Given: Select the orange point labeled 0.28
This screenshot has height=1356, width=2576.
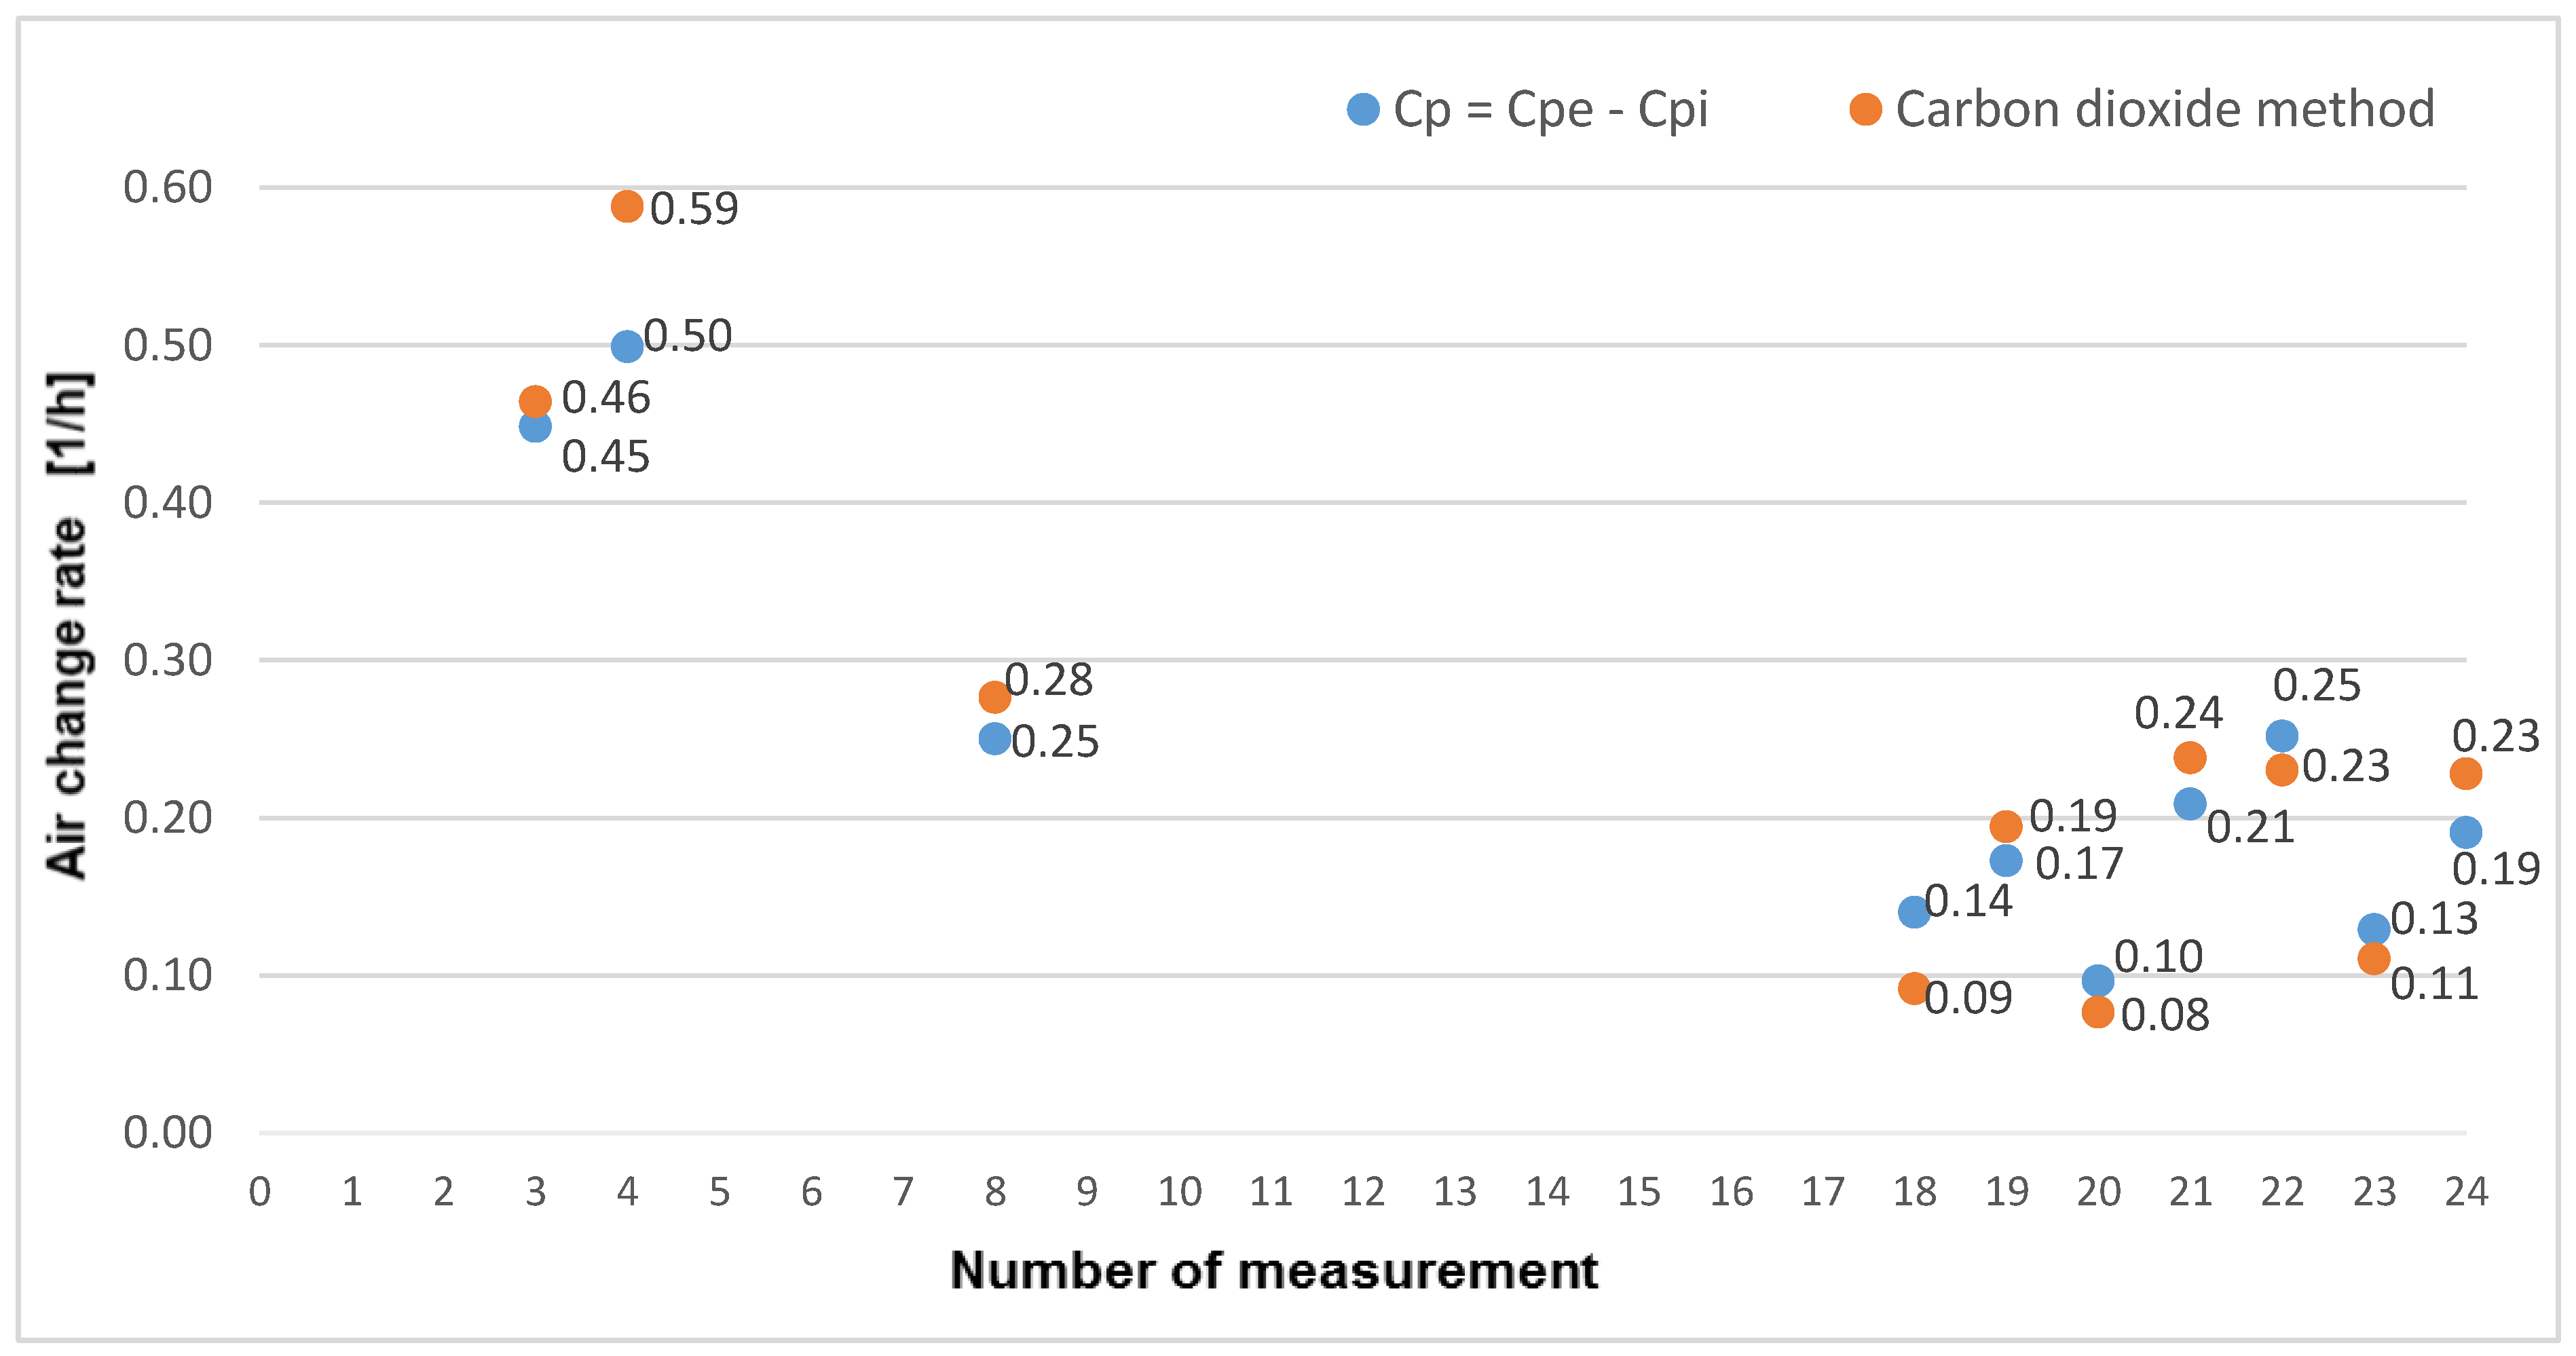Looking at the screenshot, I should coord(994,697).
